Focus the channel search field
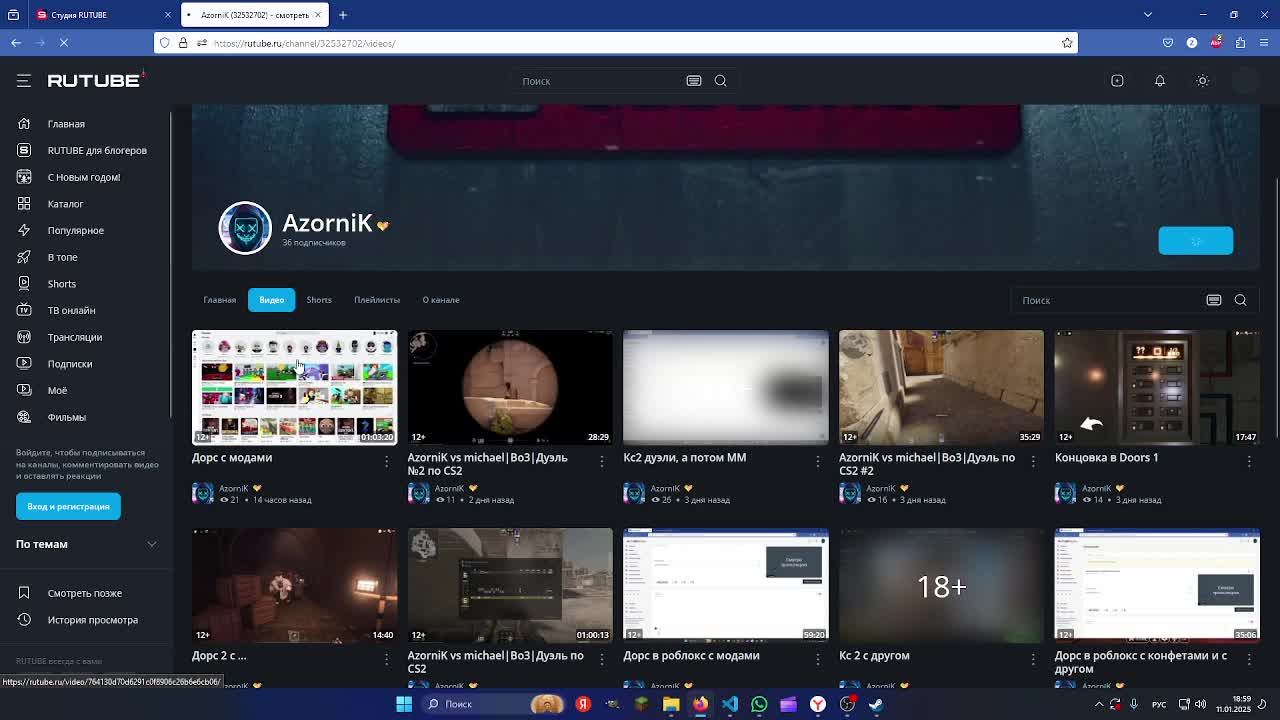This screenshot has width=1280, height=720. click(x=1108, y=300)
